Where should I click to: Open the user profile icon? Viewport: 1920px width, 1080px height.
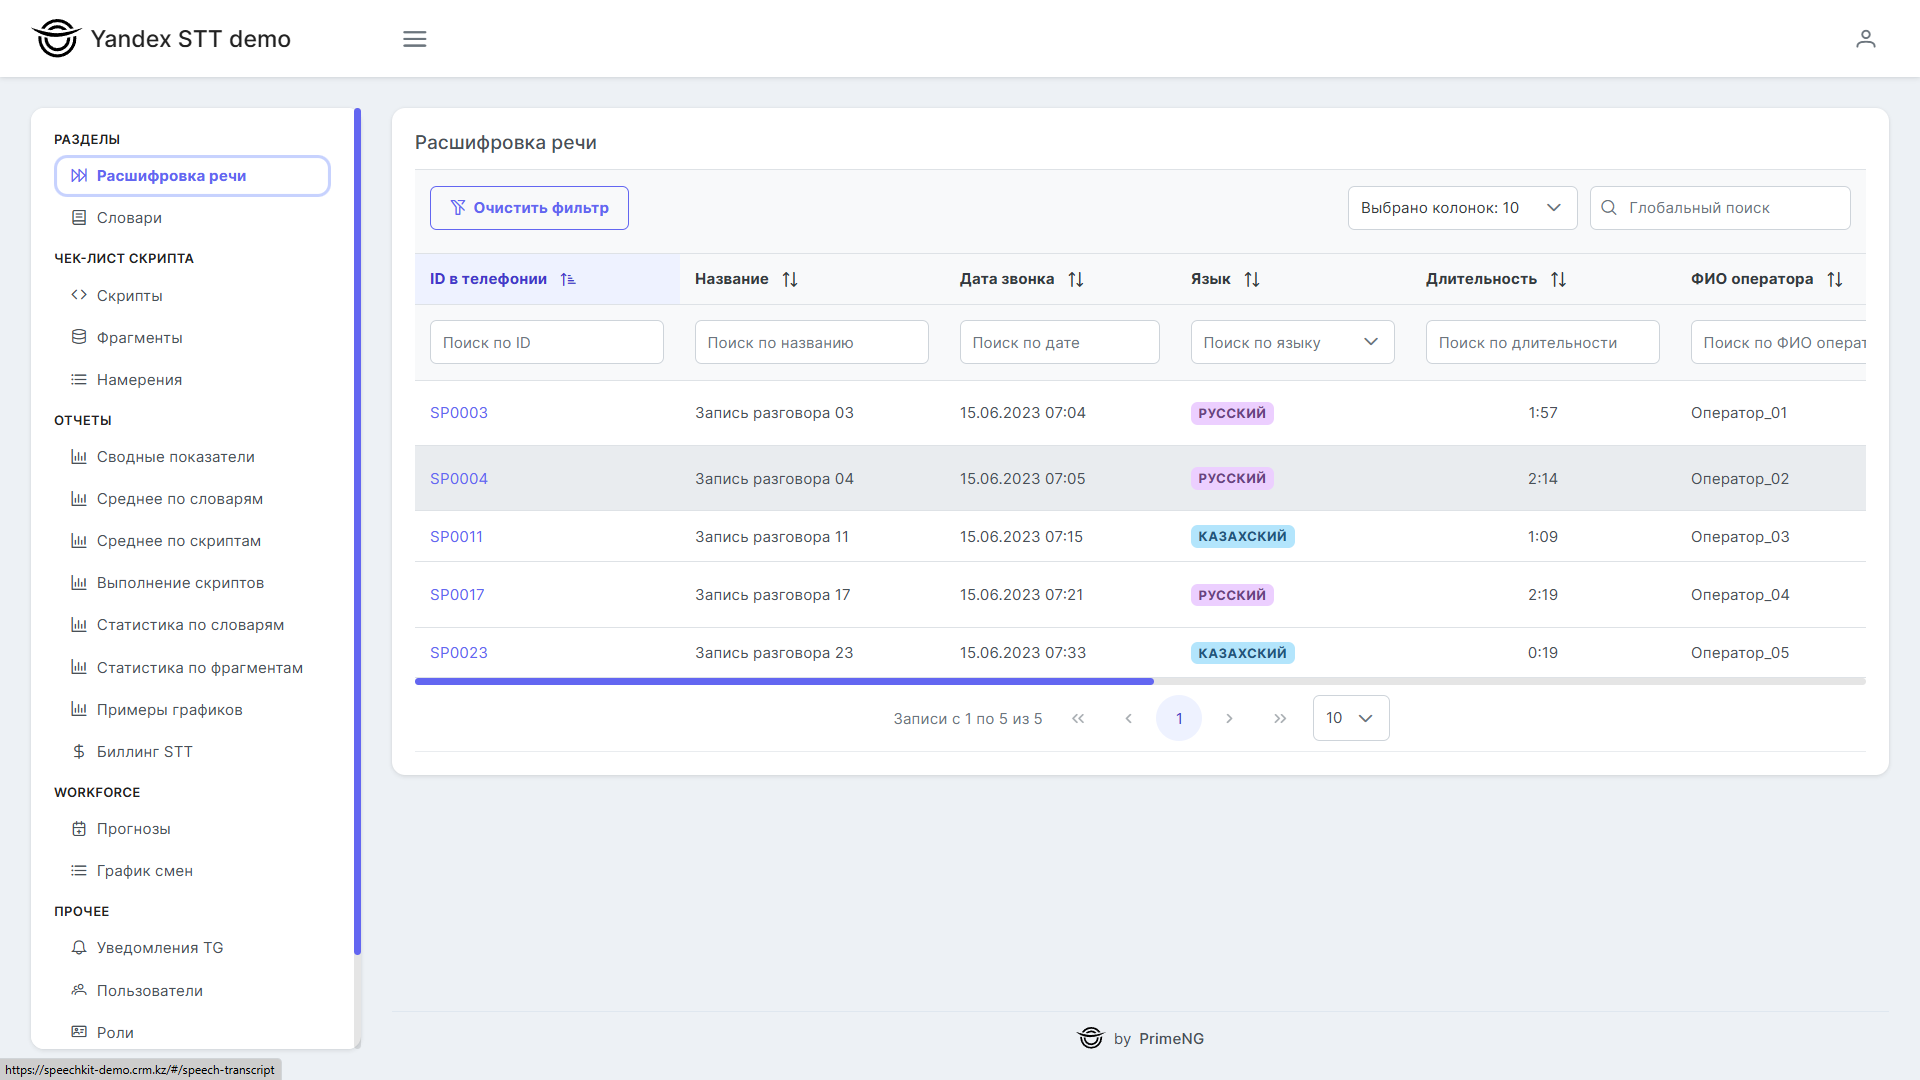1865,39
